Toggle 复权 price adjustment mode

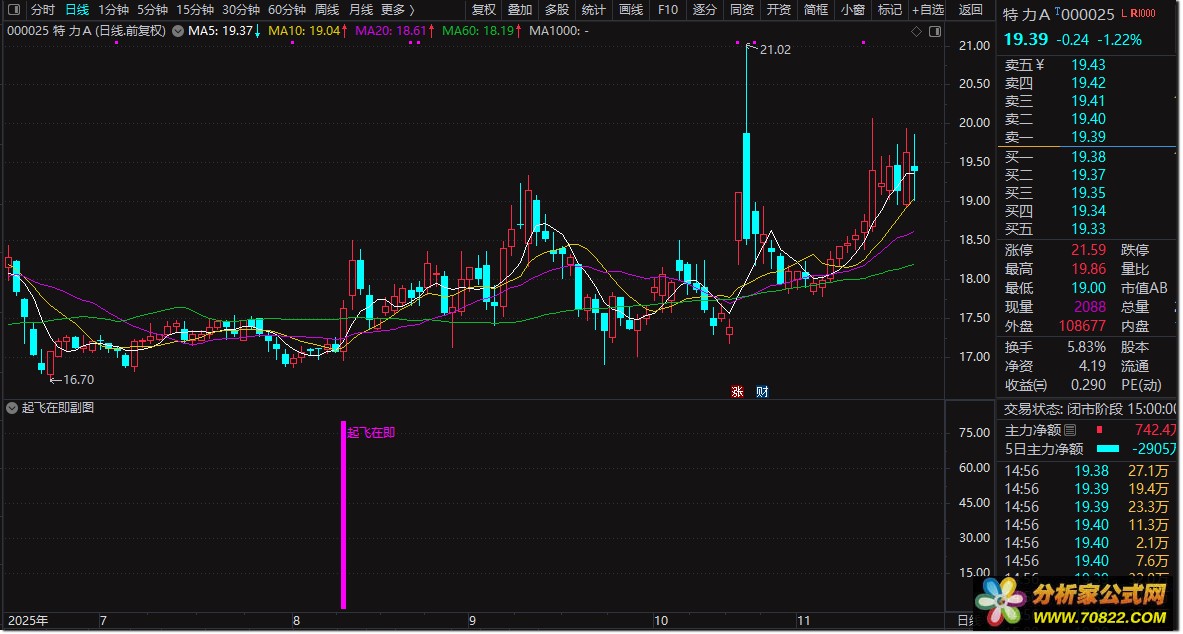[x=484, y=10]
